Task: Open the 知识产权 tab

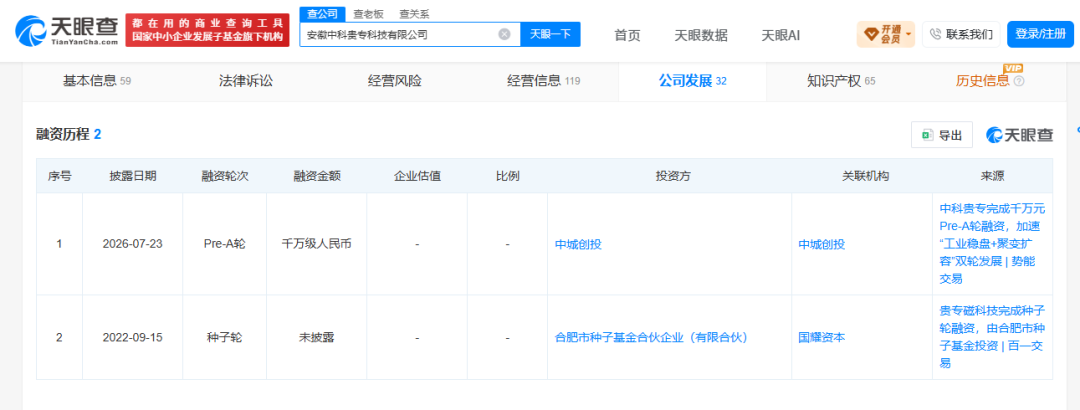Action: (841, 81)
